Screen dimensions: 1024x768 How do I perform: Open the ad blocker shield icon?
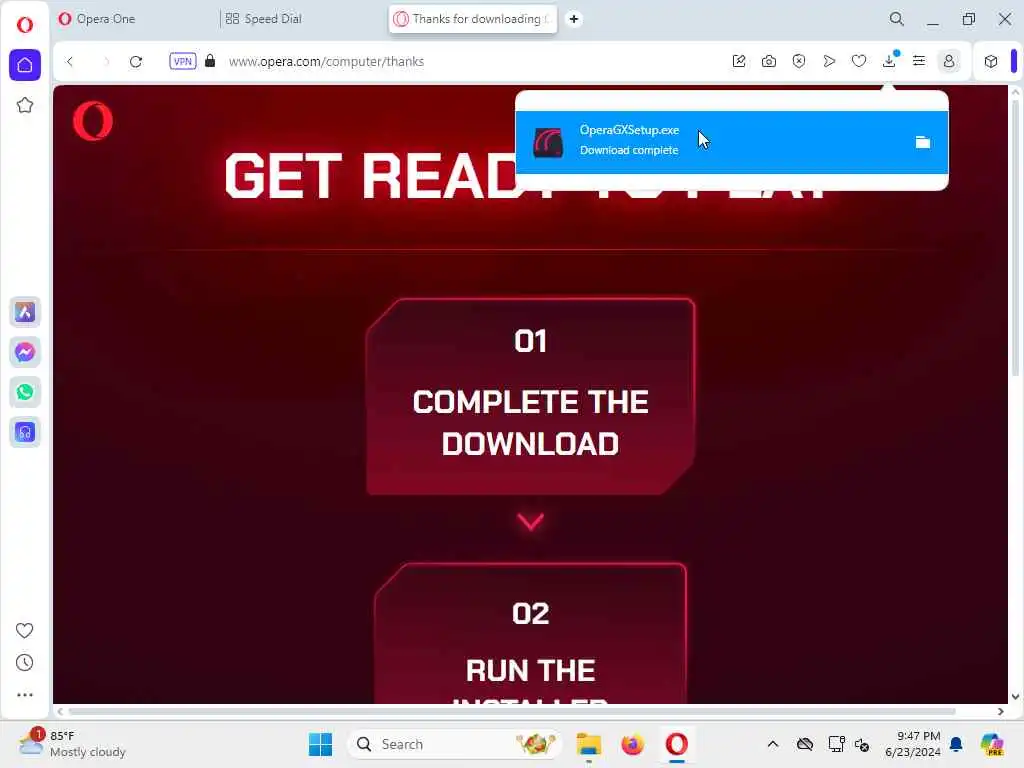(799, 61)
